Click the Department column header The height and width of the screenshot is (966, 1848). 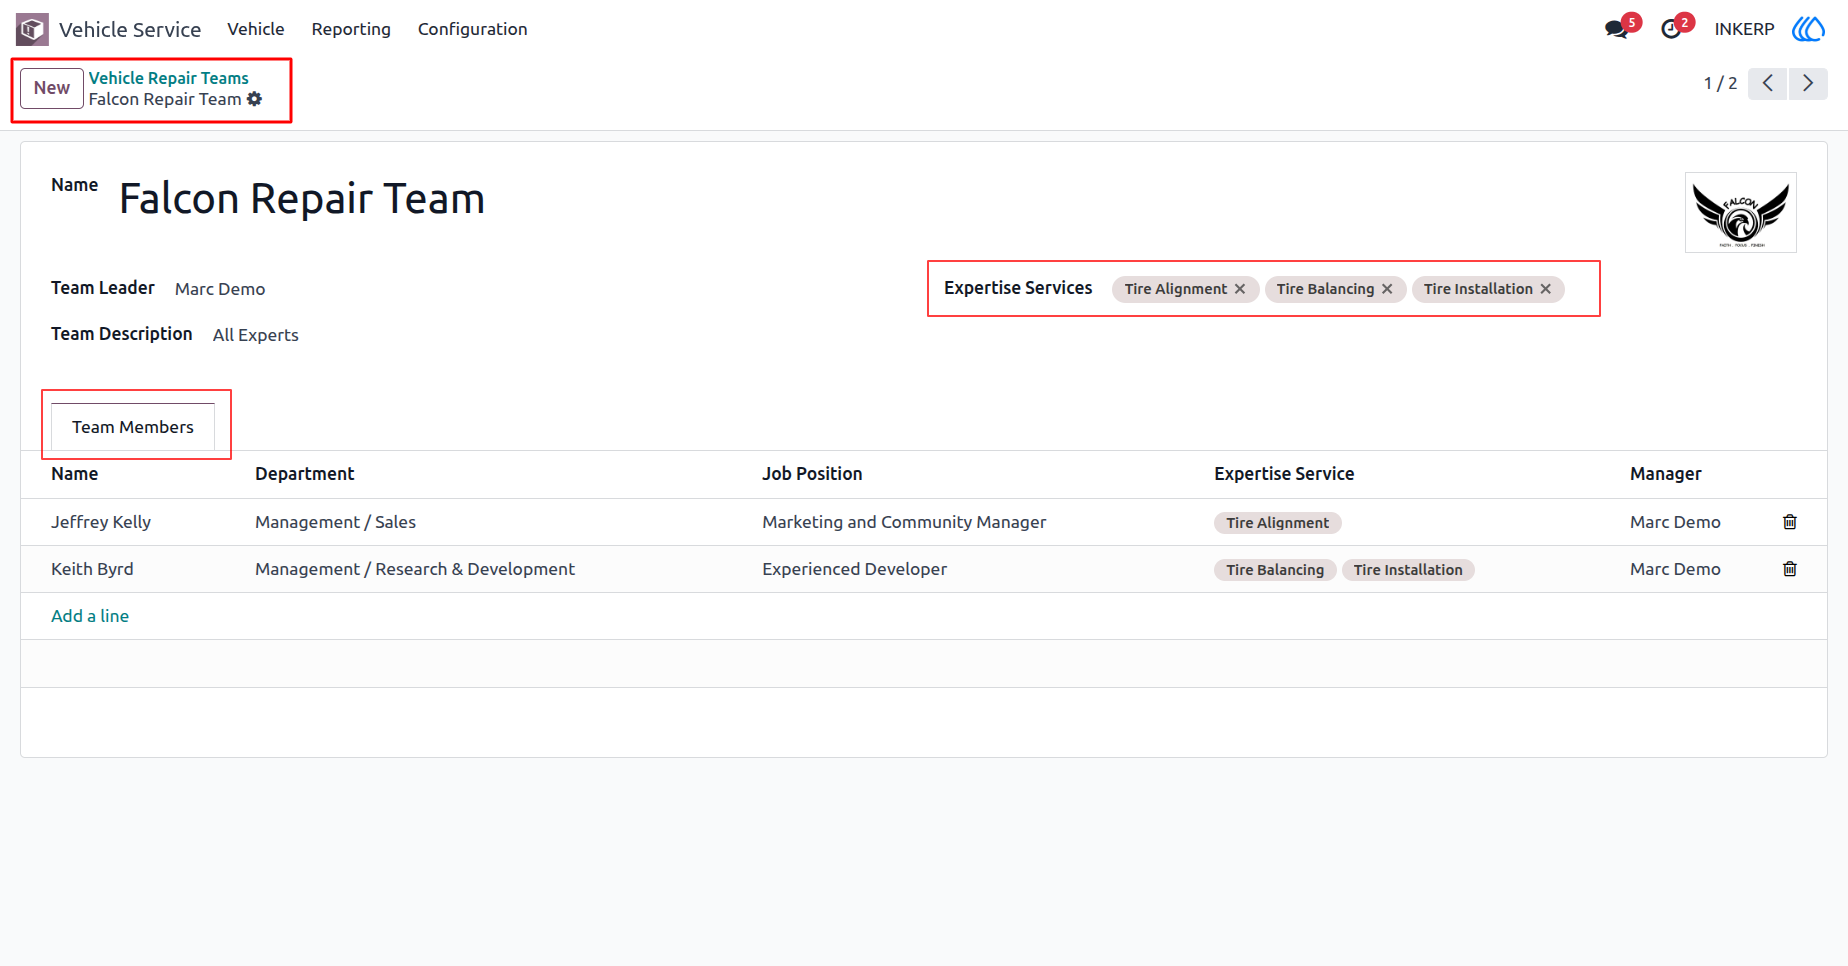[305, 474]
